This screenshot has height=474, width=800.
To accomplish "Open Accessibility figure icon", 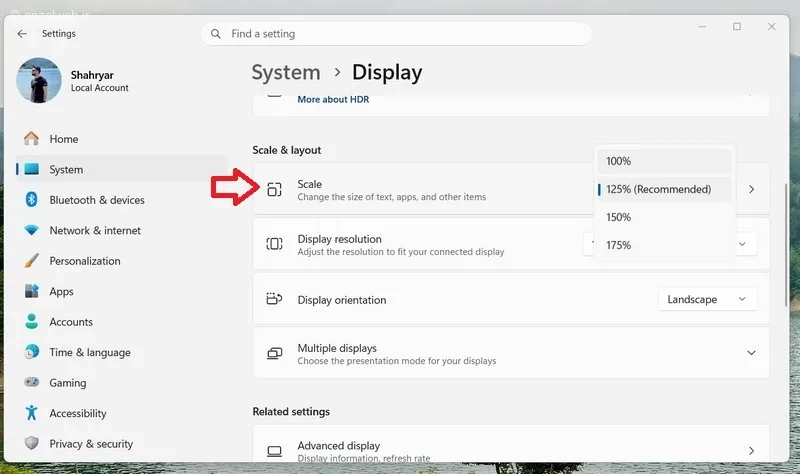I will pos(31,413).
